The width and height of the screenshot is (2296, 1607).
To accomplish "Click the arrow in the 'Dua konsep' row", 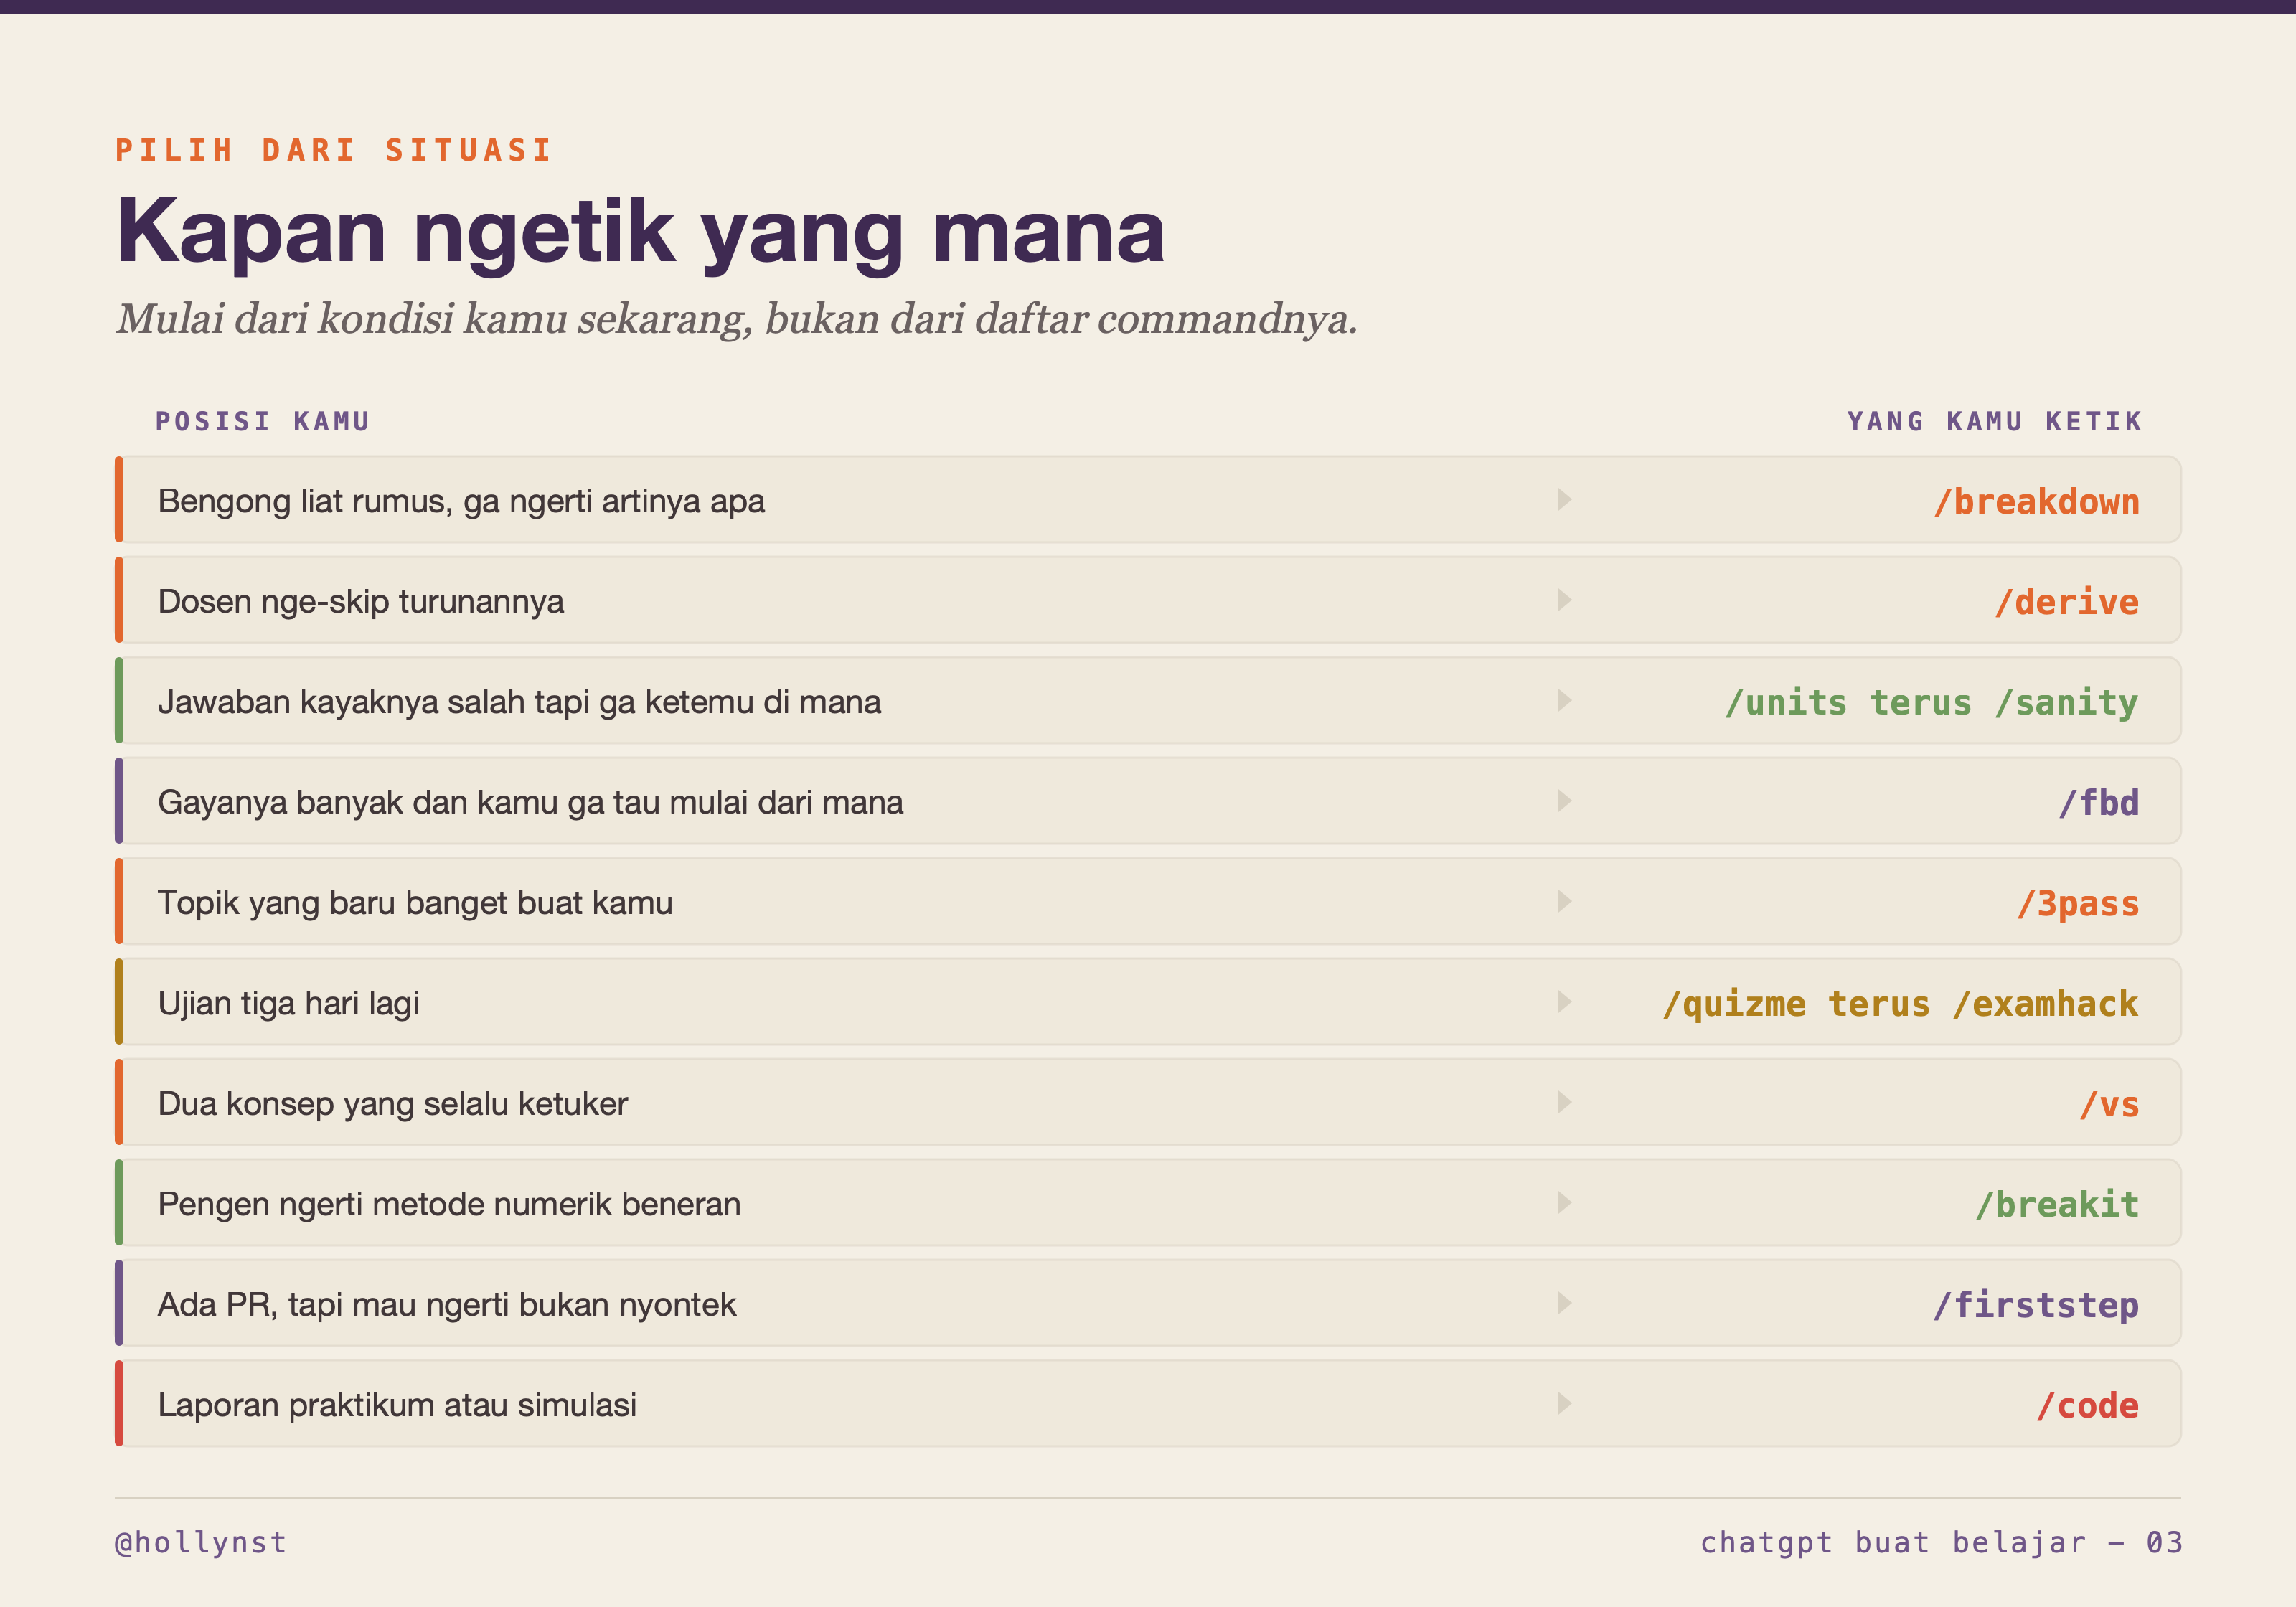I will tap(1565, 1102).
